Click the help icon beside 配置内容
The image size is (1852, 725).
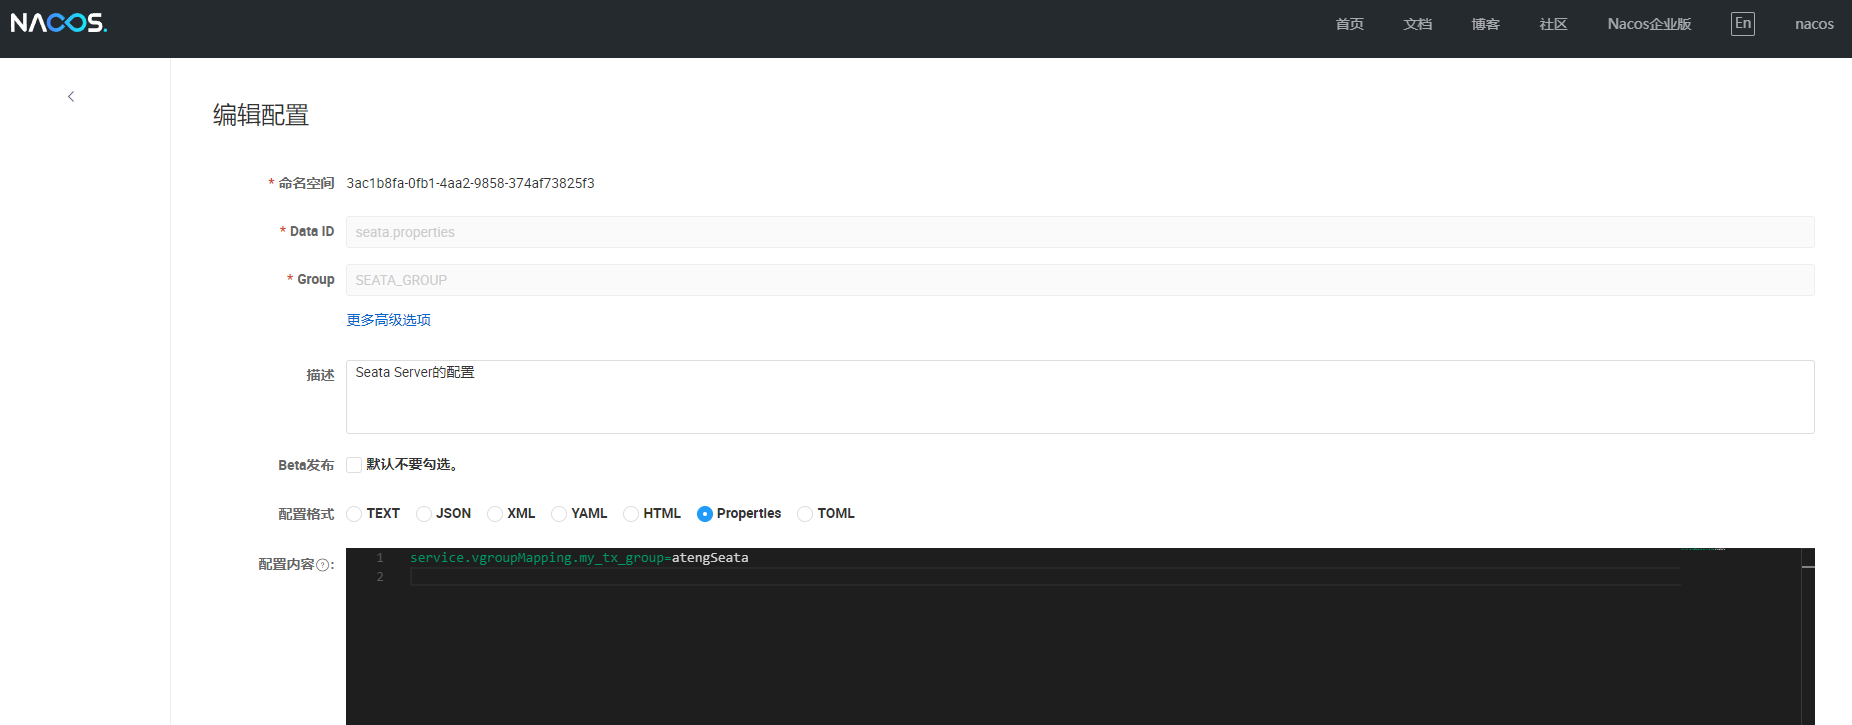click(323, 565)
